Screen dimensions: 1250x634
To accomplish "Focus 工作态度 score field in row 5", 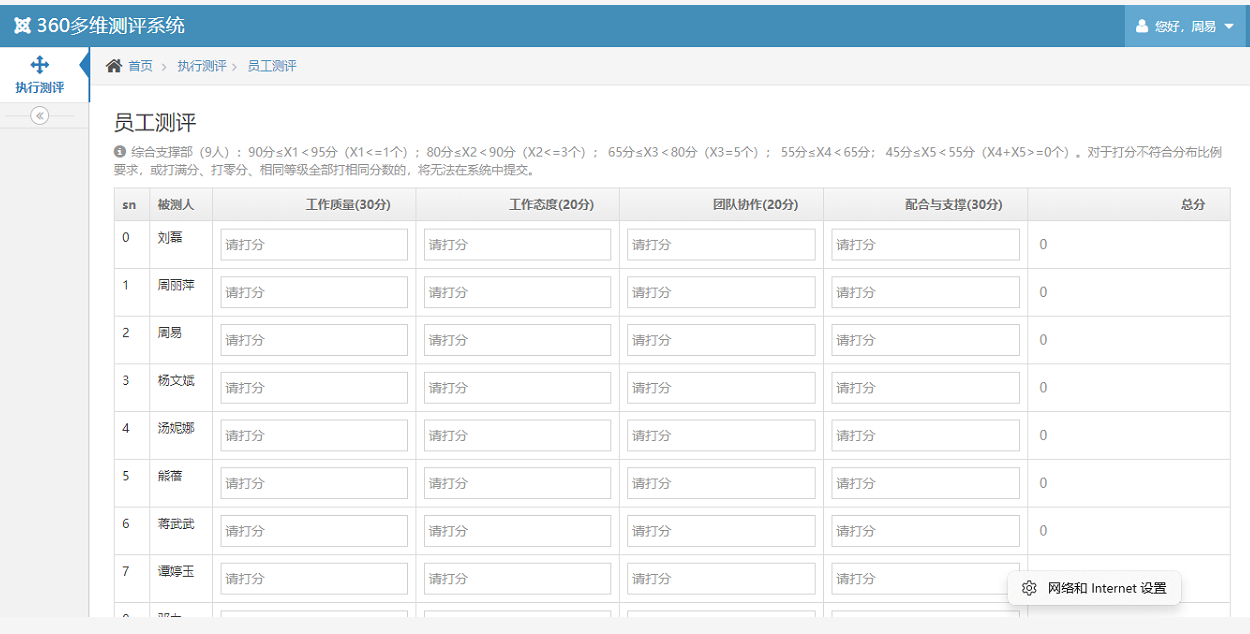I will pyautogui.click(x=517, y=483).
